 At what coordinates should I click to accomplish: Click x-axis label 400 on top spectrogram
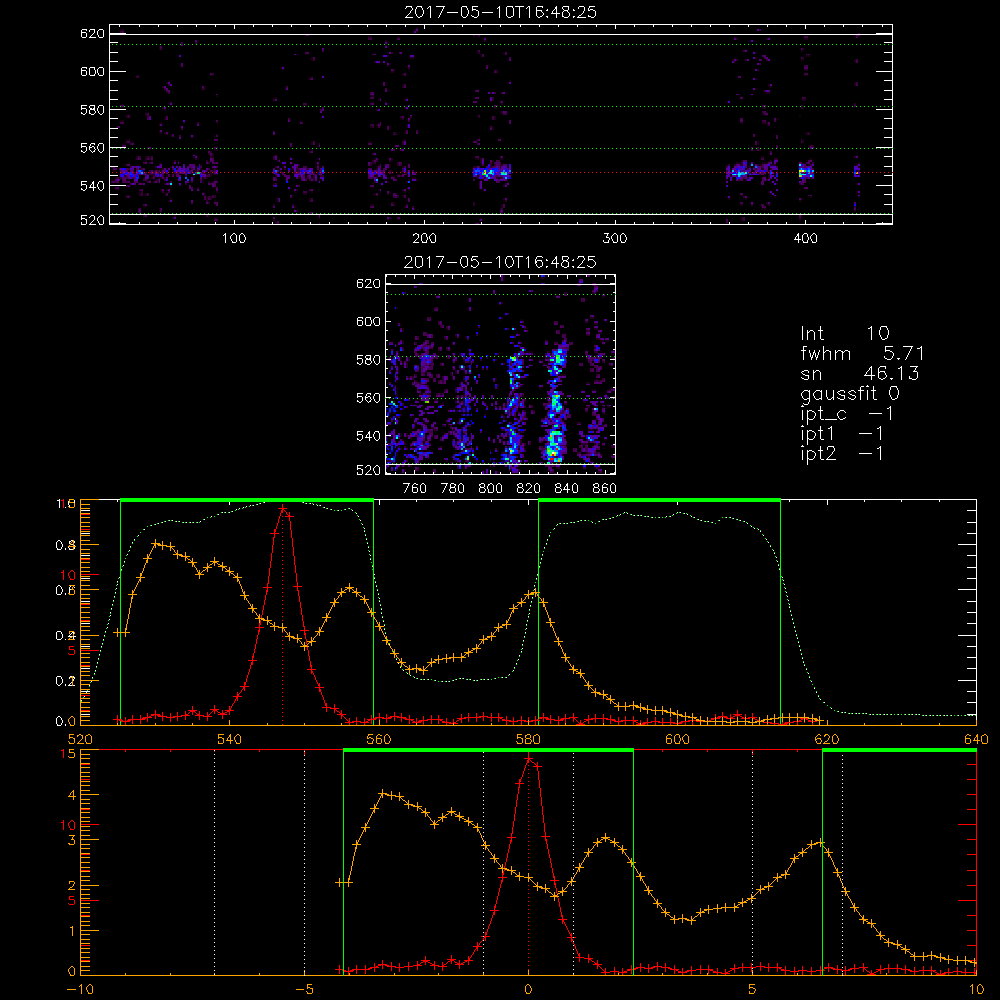tap(805, 239)
